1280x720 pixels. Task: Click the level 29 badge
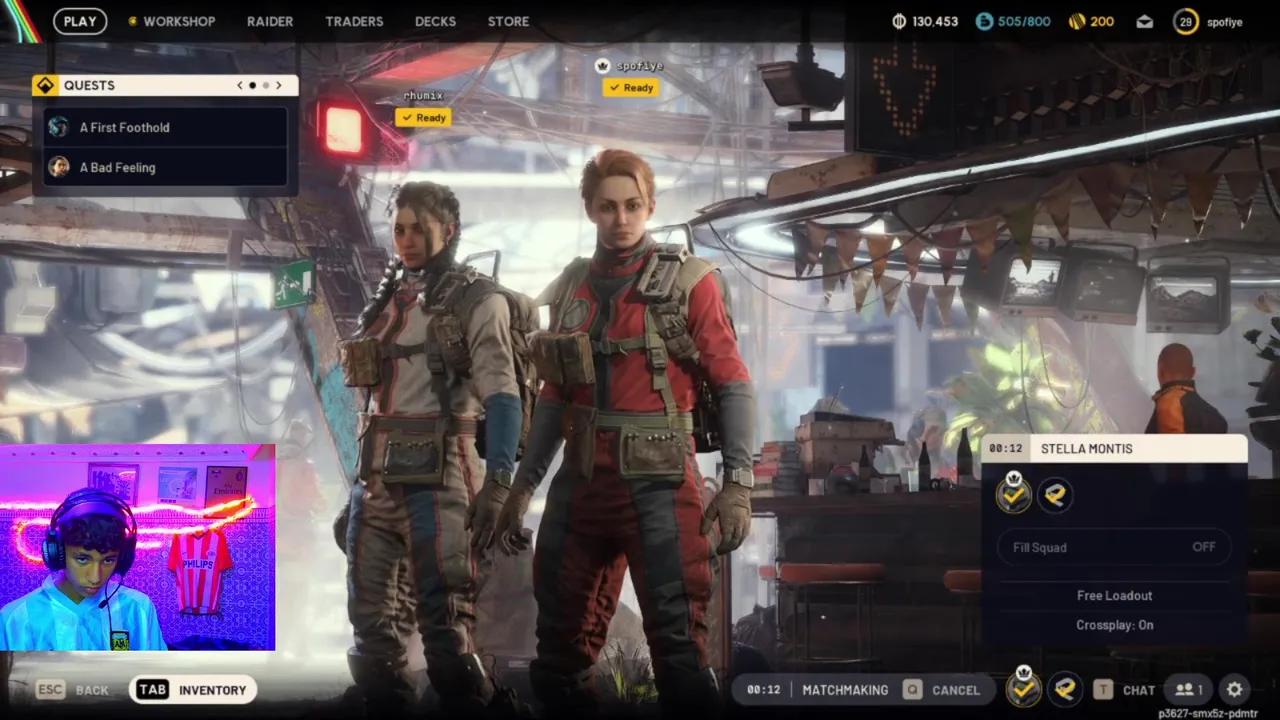tap(1186, 21)
